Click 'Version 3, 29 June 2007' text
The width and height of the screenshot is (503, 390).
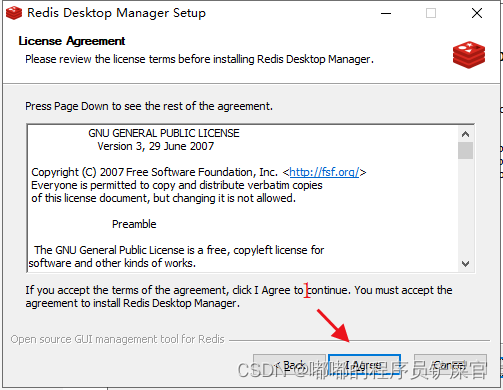point(156,146)
